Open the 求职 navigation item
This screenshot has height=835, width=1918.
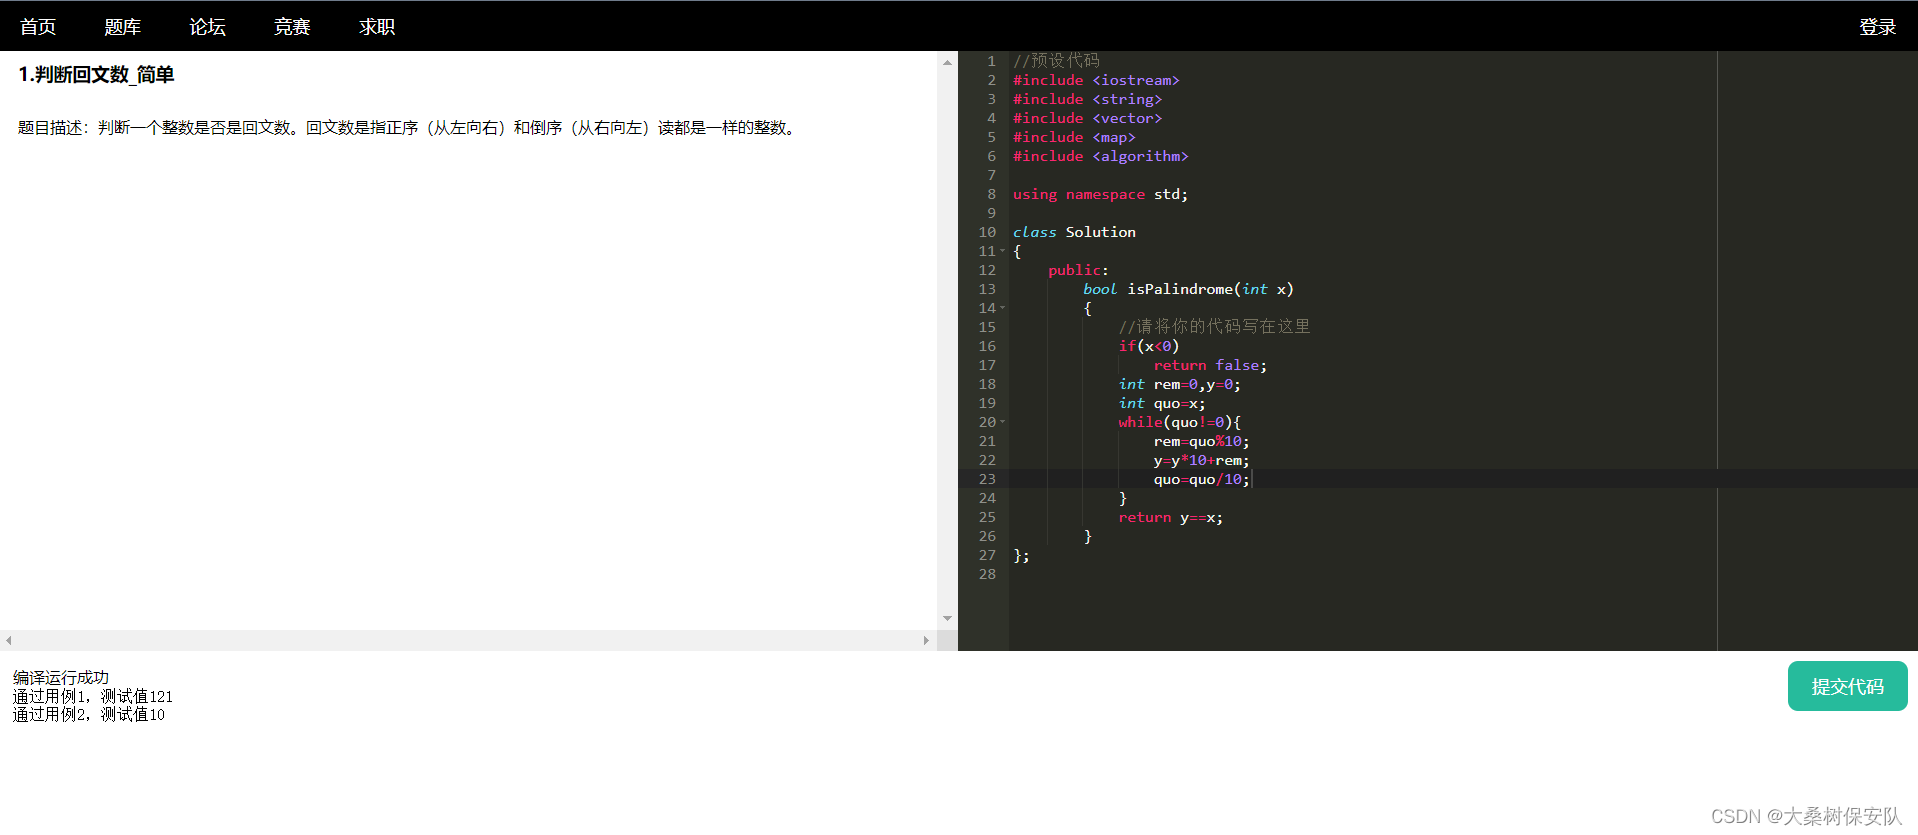tap(377, 27)
